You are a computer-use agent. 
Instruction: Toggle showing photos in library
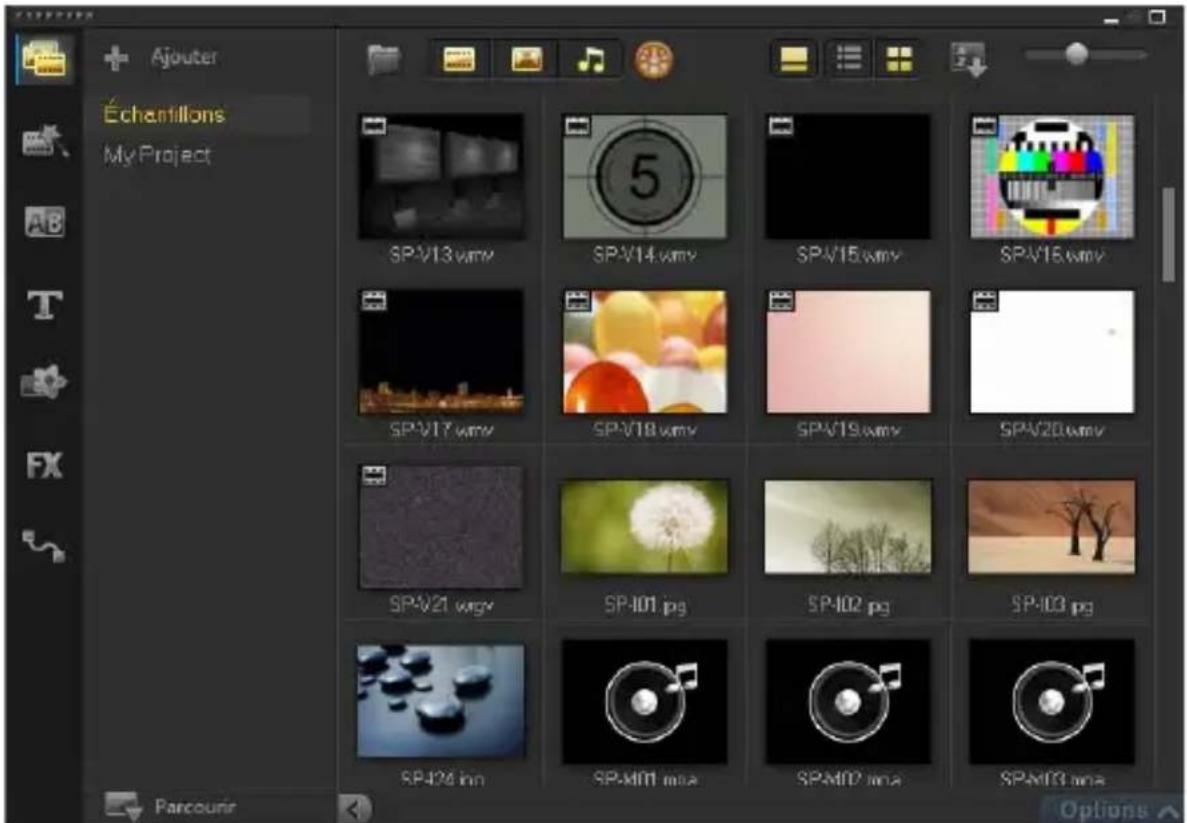coord(527,59)
